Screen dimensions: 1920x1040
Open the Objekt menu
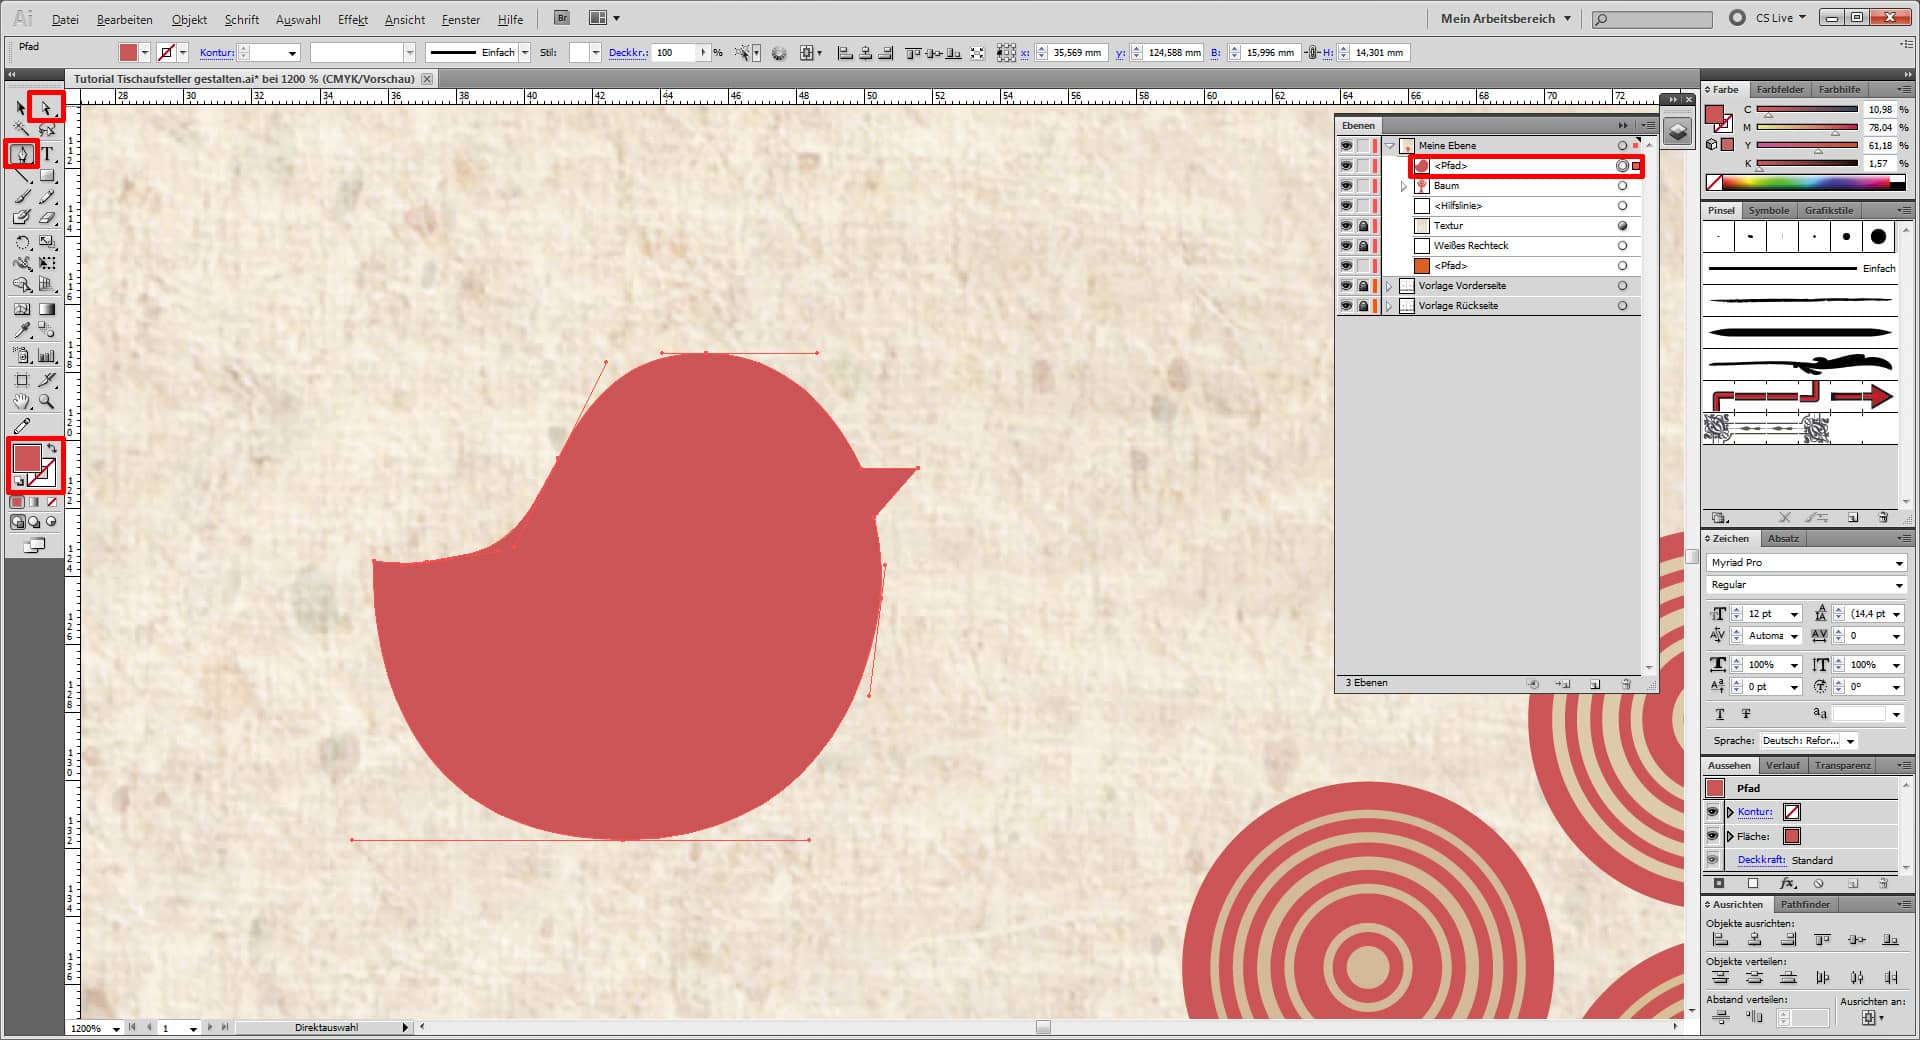(x=189, y=19)
